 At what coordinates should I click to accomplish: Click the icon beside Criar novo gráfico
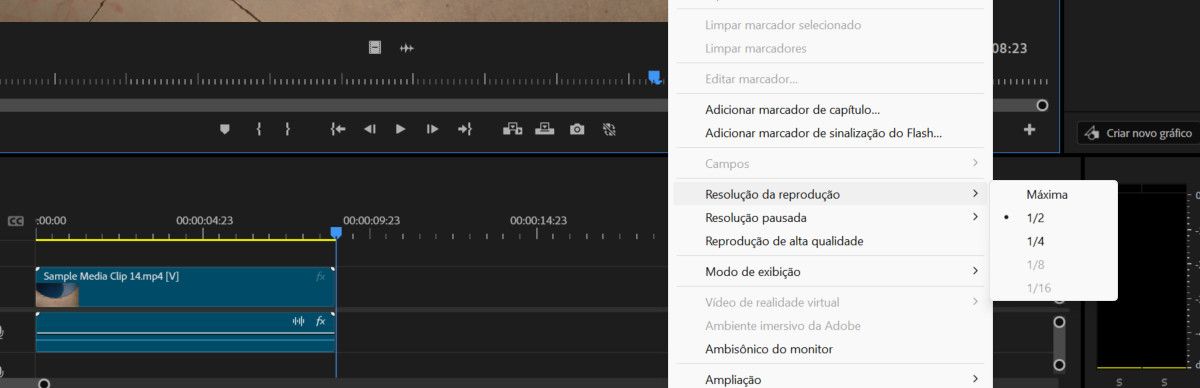[1092, 132]
